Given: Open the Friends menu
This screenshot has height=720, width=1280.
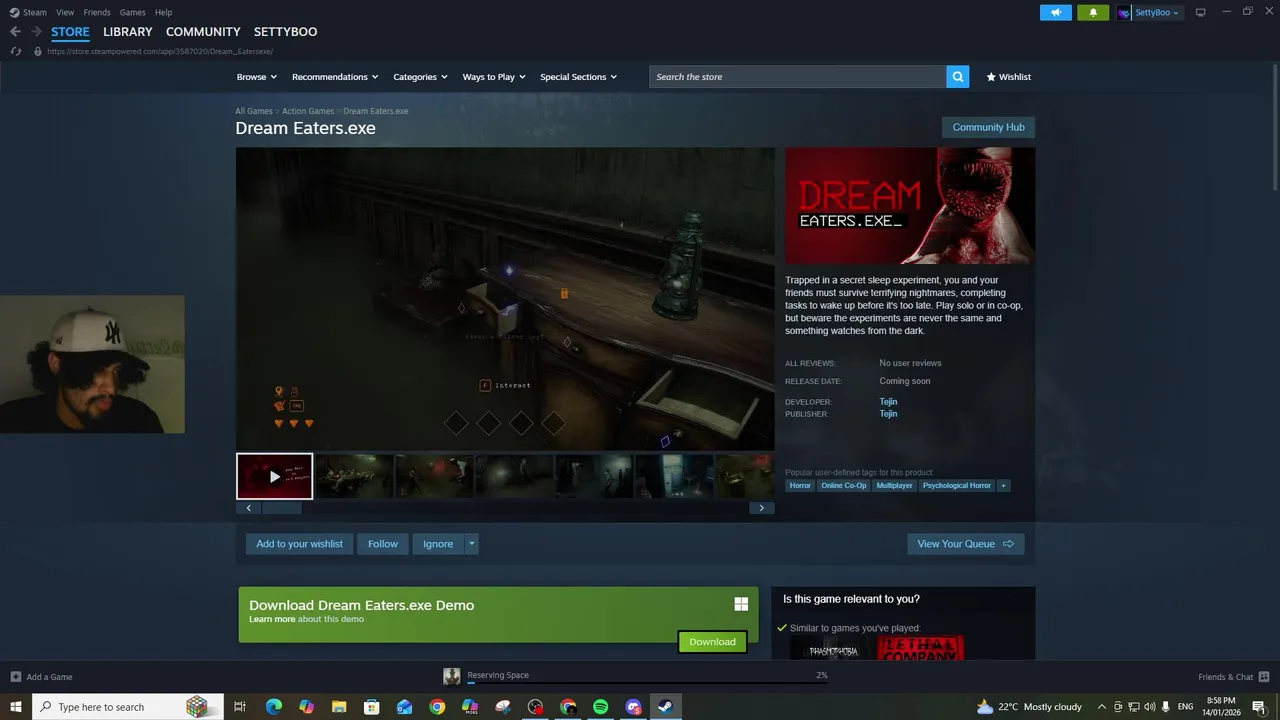Looking at the screenshot, I should pos(97,12).
